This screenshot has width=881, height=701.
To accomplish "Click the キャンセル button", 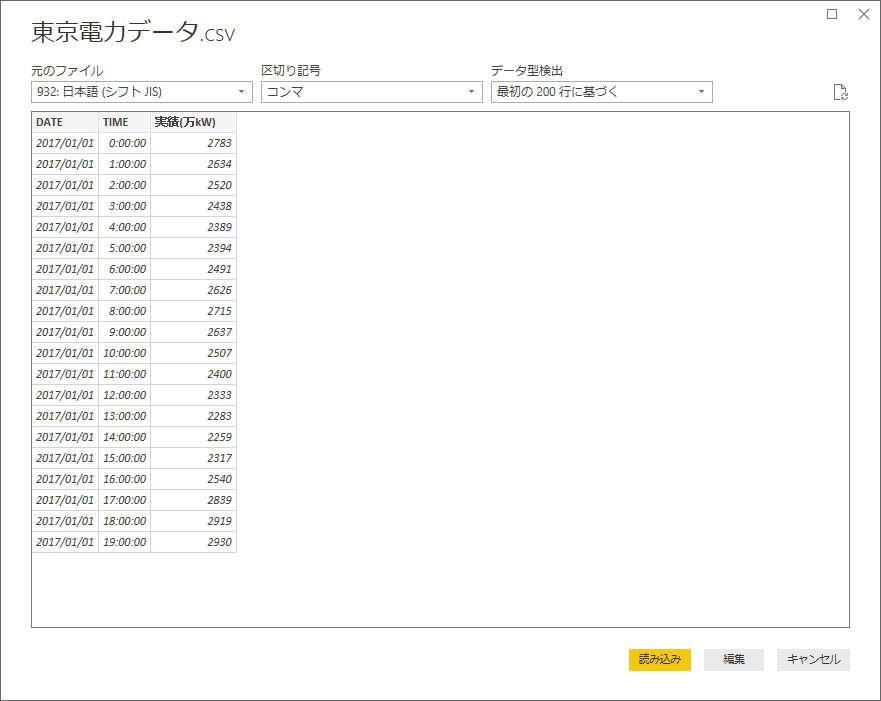I will (x=813, y=659).
